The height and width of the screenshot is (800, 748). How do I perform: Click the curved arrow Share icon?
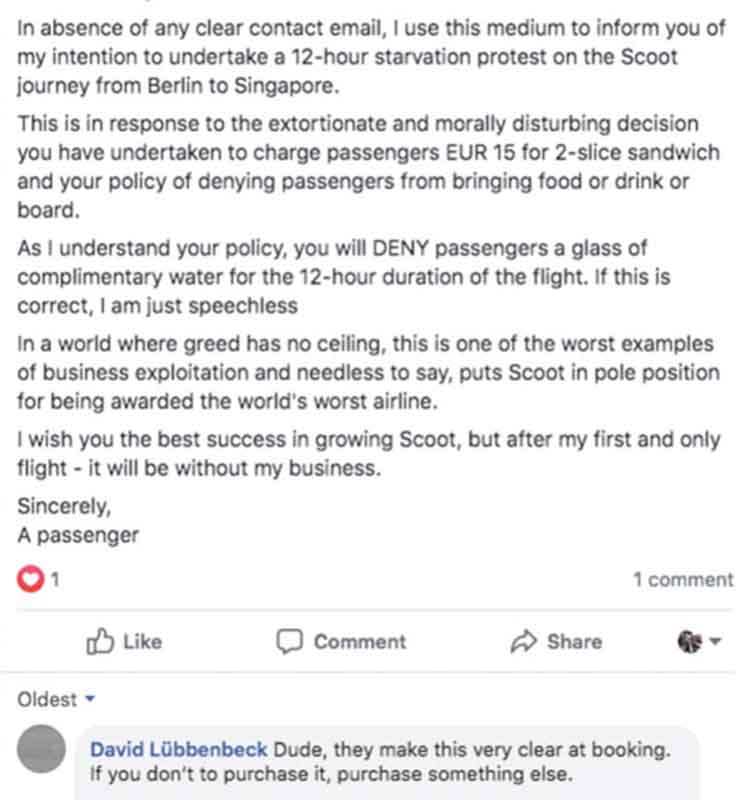[x=523, y=641]
